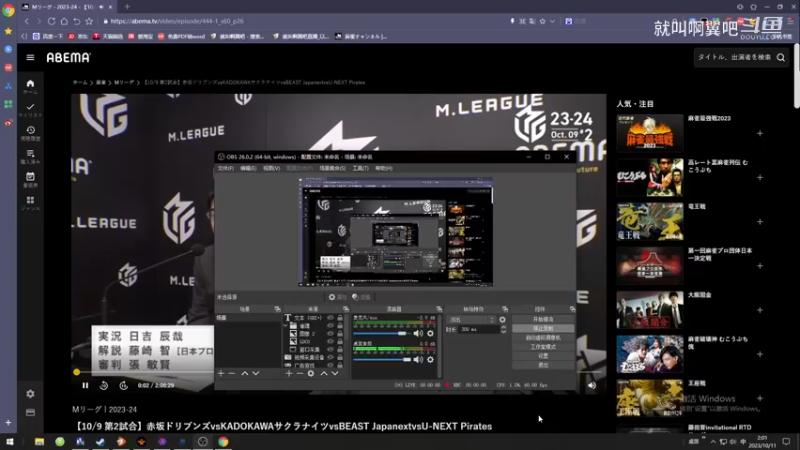Viewport: 800px width, 450px height.
Task: Click the ABEMA video progress handle
Action: tap(77, 372)
